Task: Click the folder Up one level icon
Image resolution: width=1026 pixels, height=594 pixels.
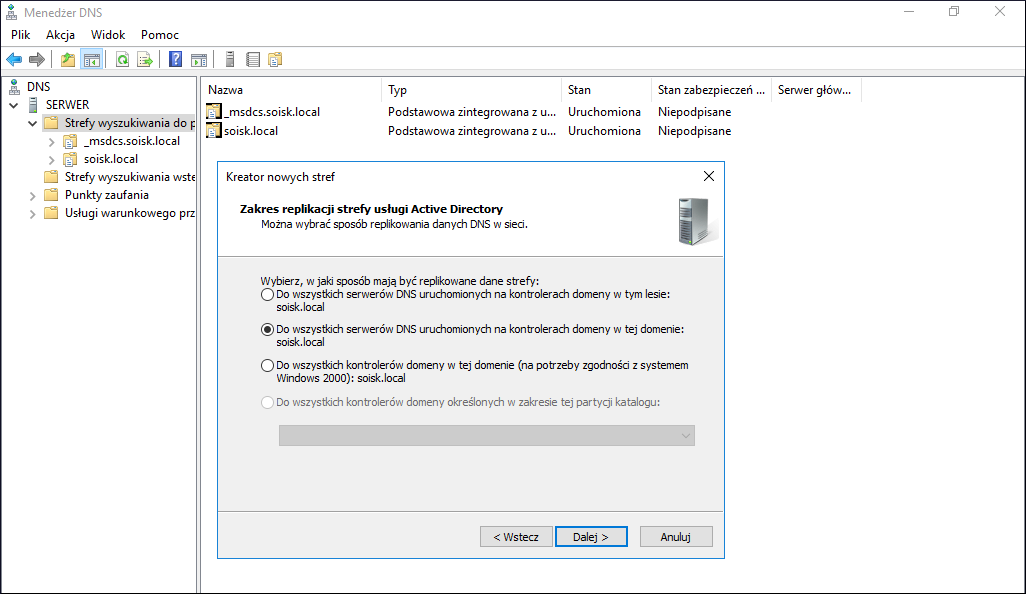Action: coord(67,60)
